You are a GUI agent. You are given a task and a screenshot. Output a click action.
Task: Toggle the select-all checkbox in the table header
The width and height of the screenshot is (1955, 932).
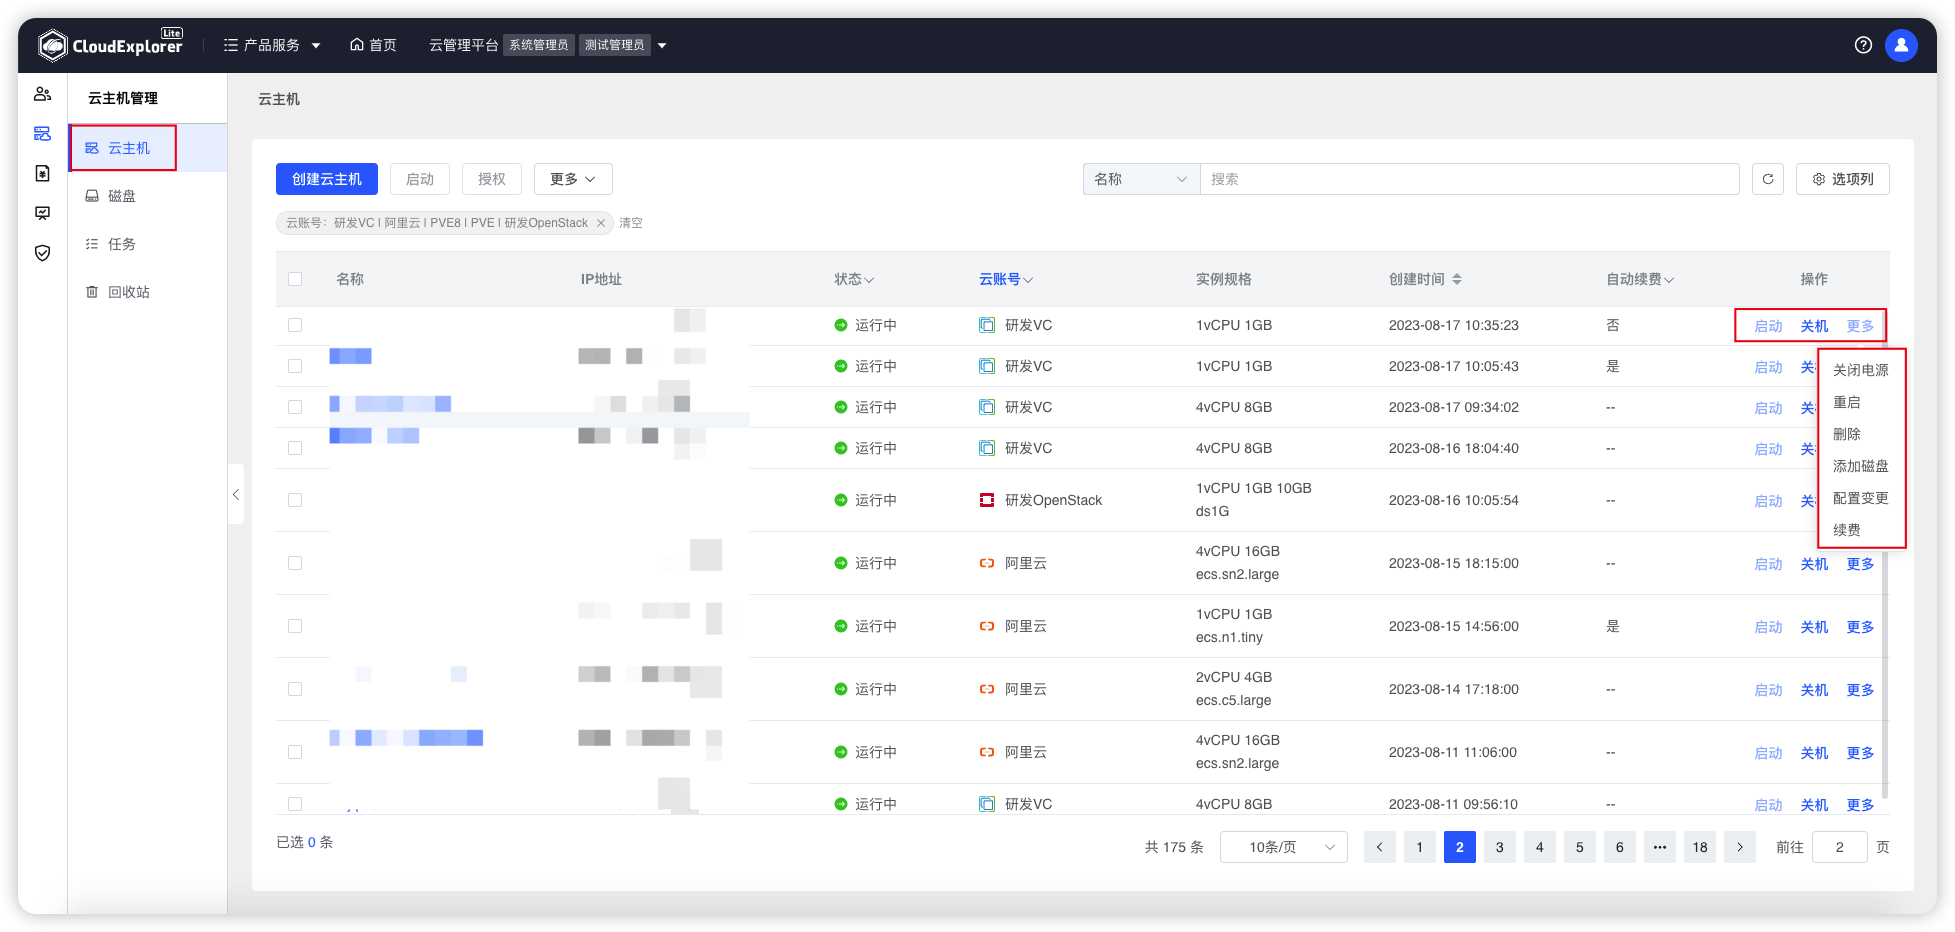[x=295, y=279]
